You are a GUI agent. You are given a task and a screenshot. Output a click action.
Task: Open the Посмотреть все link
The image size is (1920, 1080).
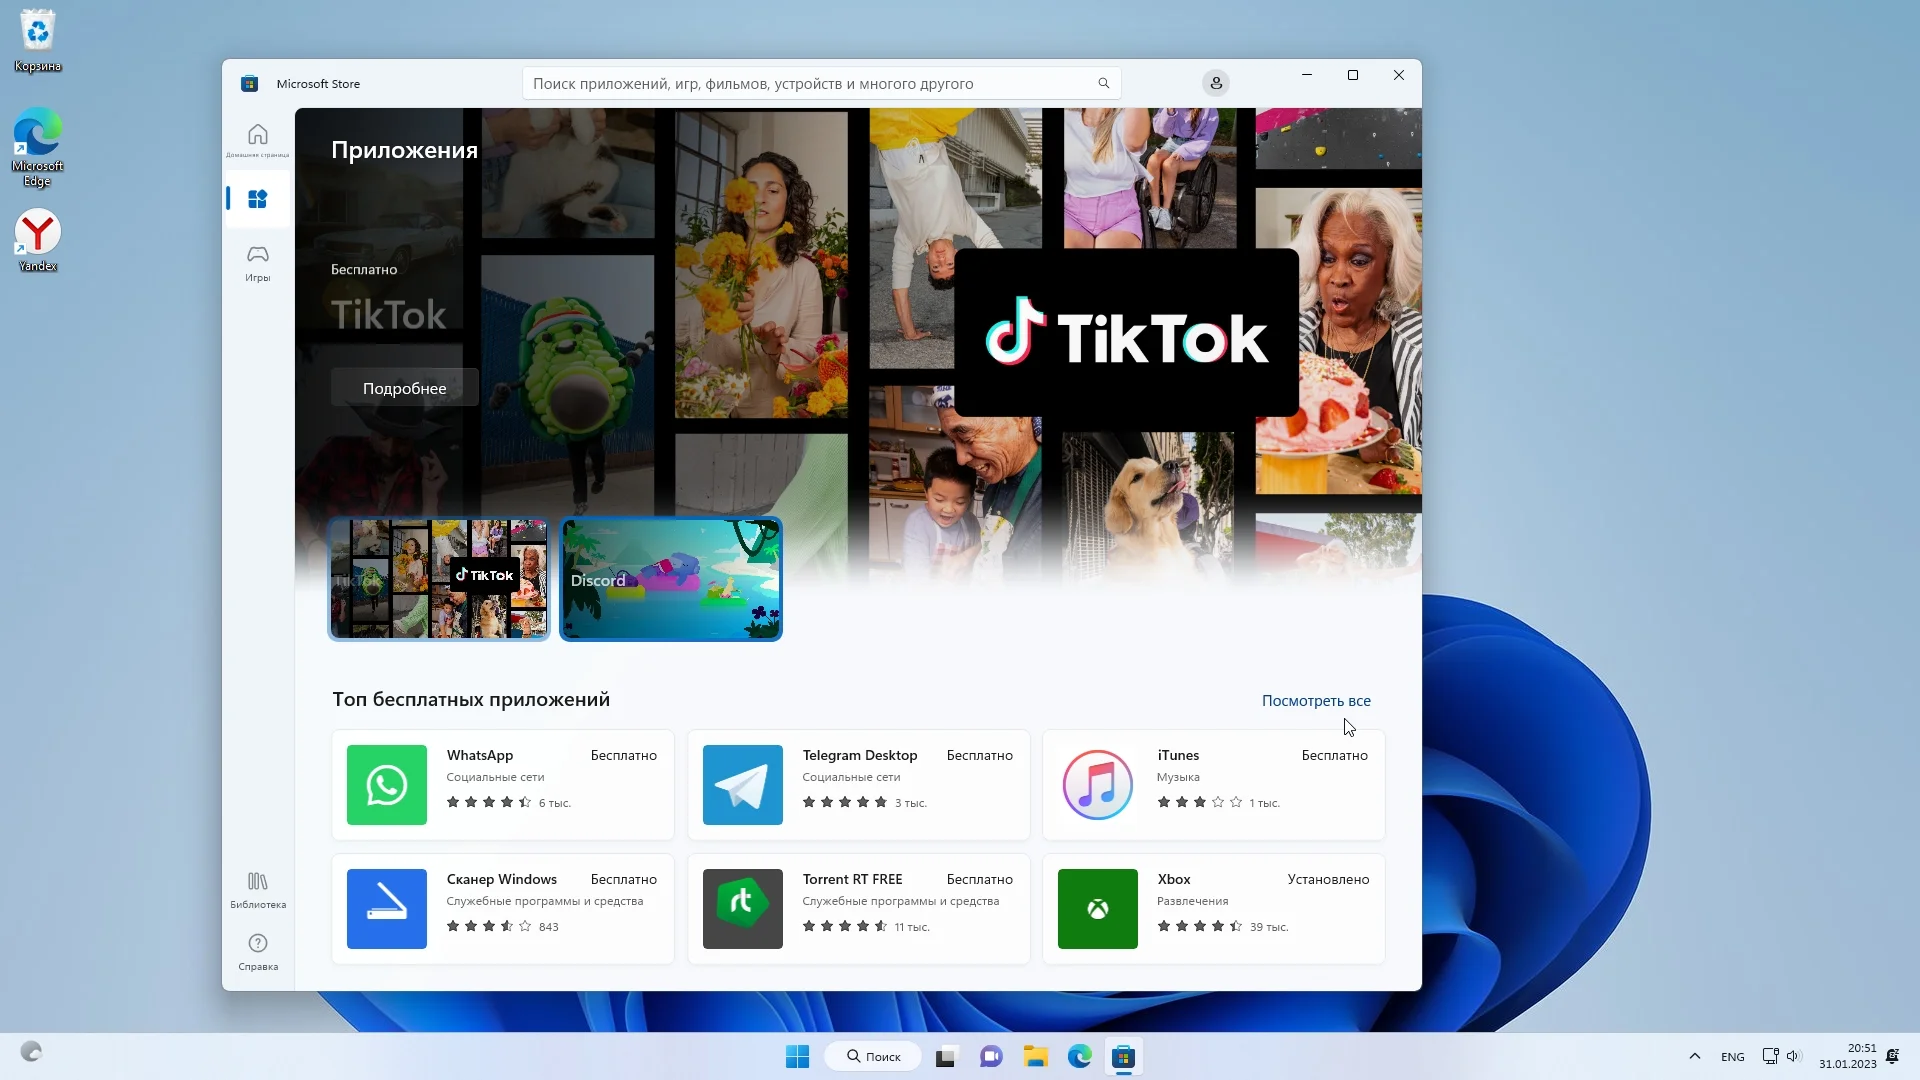[1315, 701]
